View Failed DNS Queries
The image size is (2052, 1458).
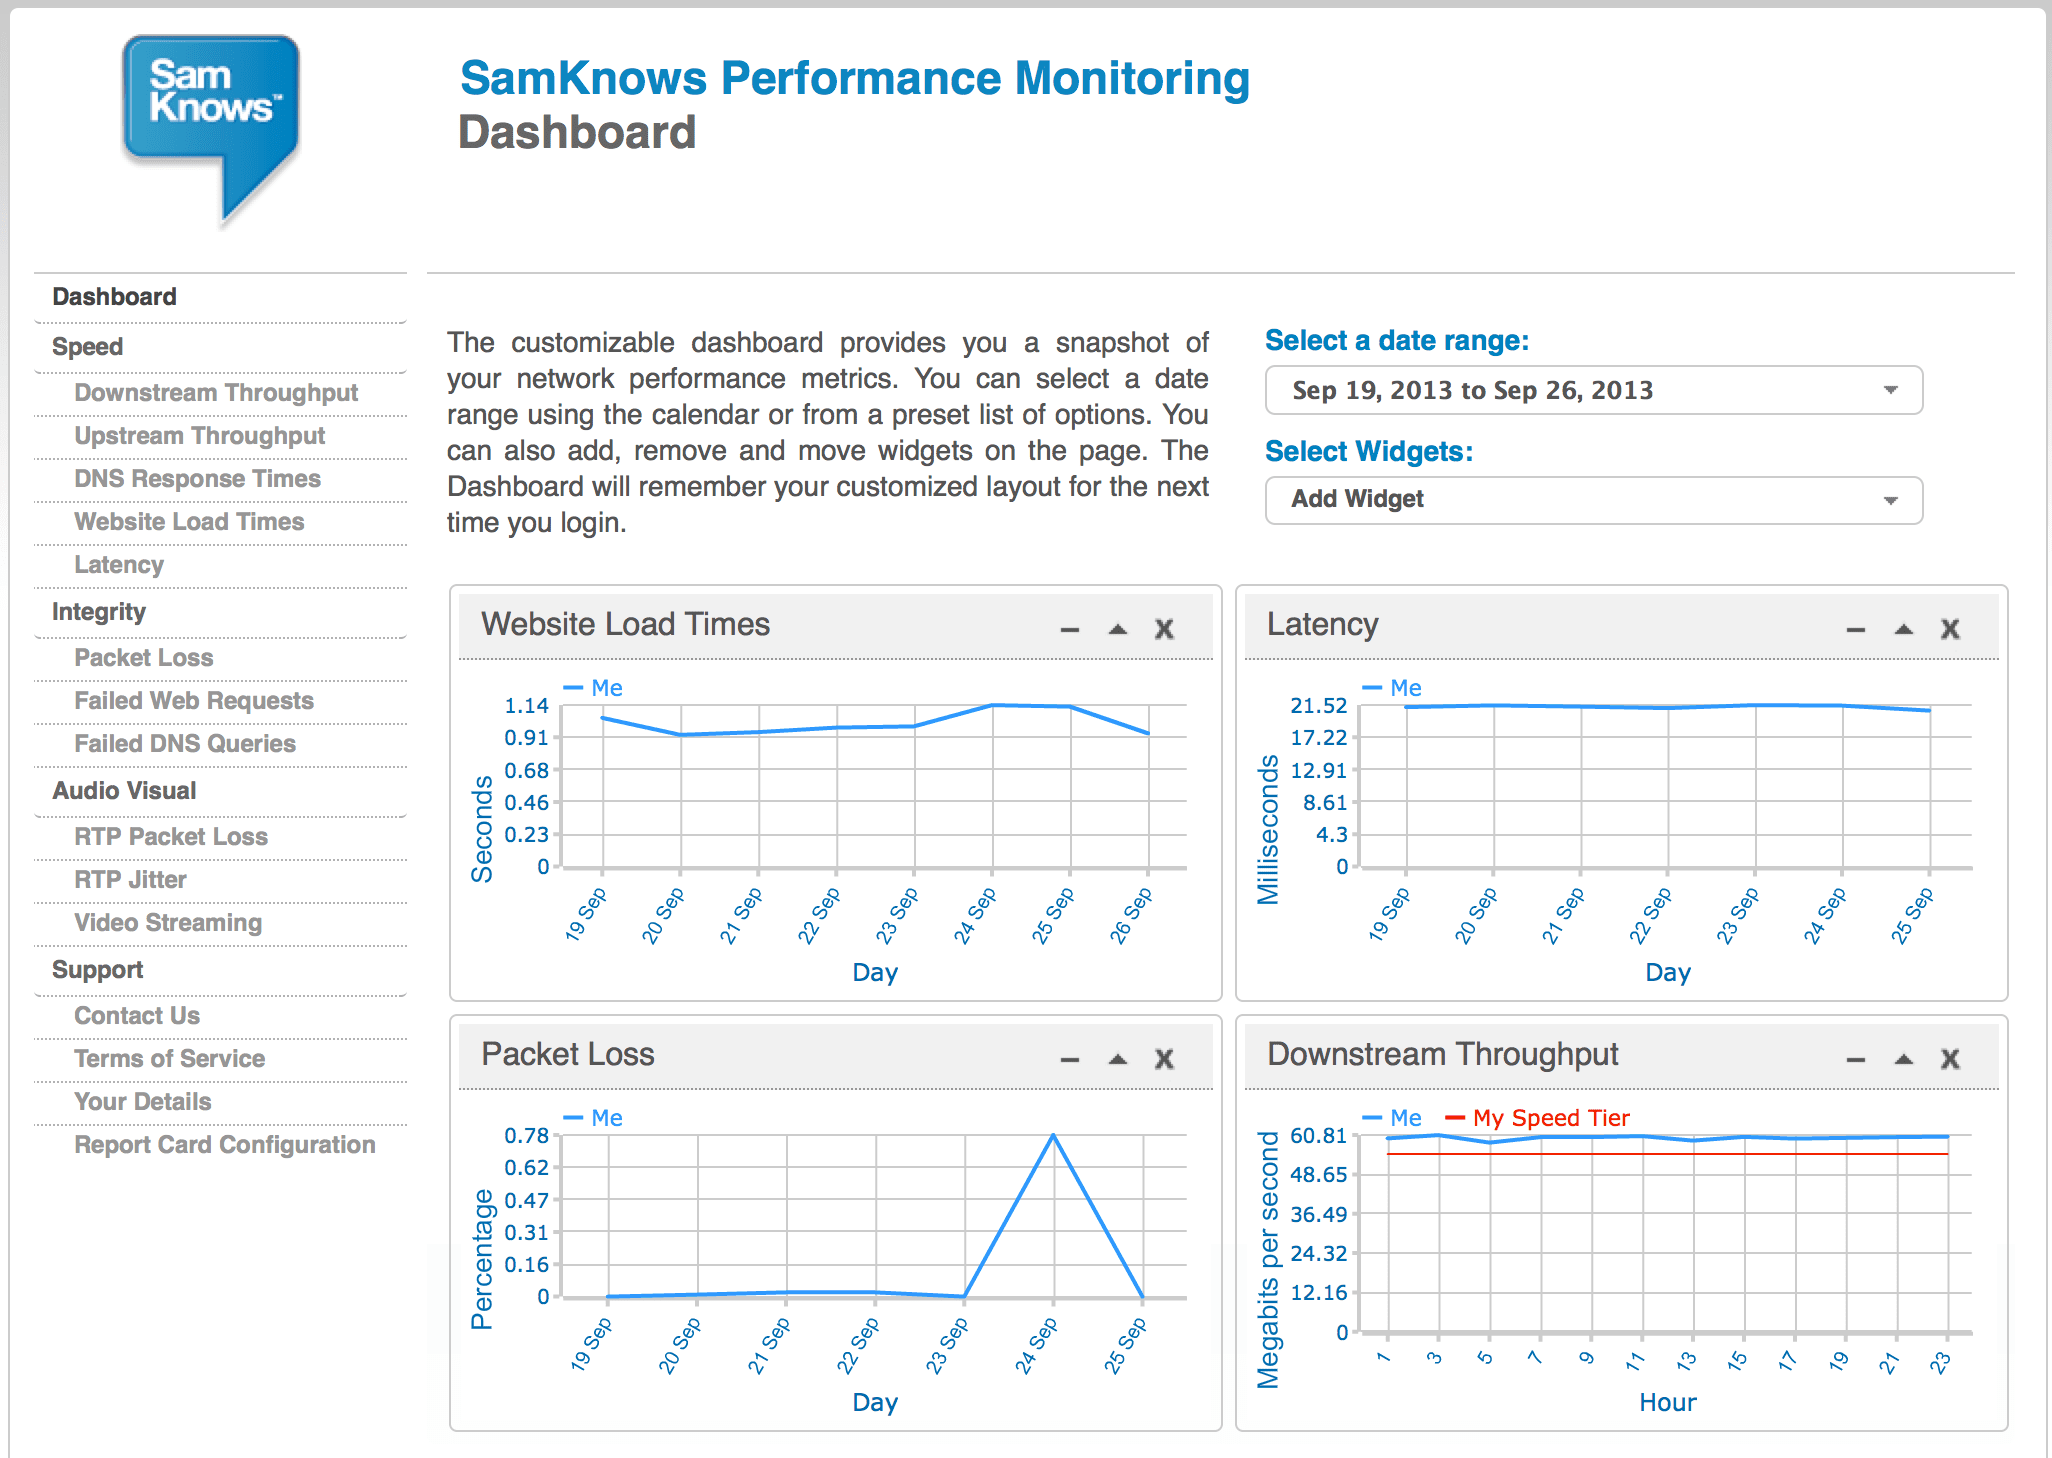[185, 744]
